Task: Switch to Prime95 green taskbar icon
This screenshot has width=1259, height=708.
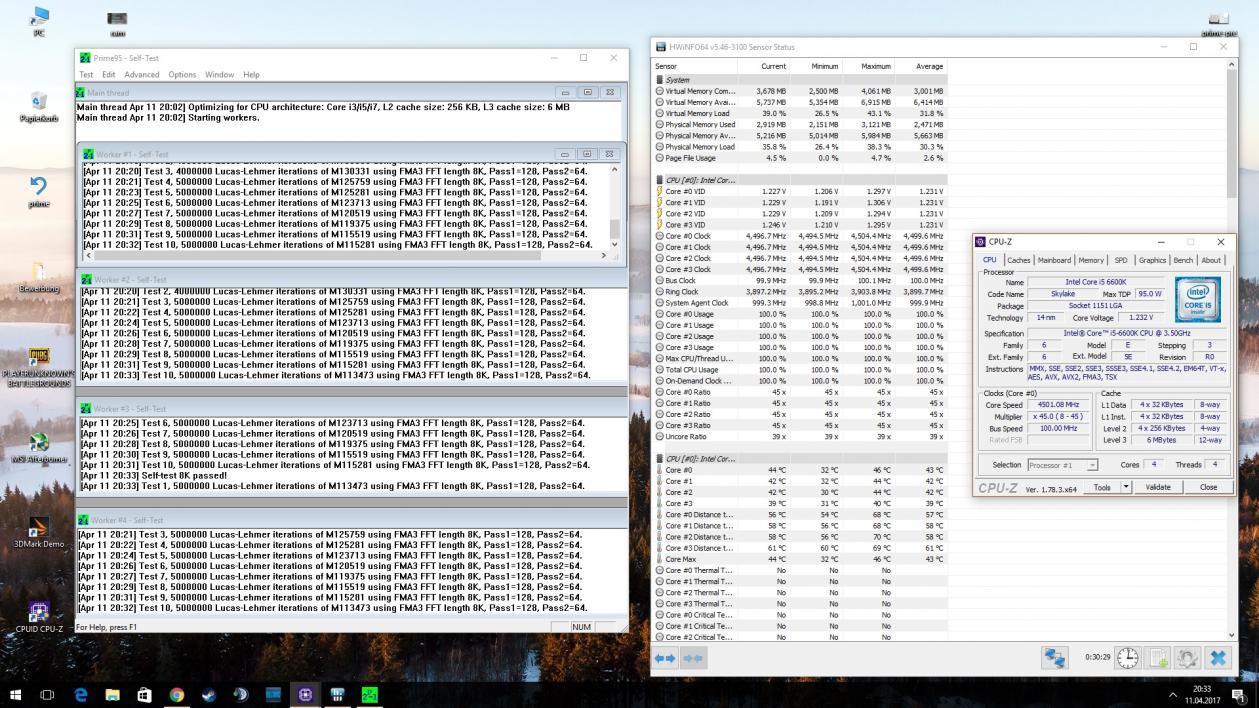Action: 369,694
